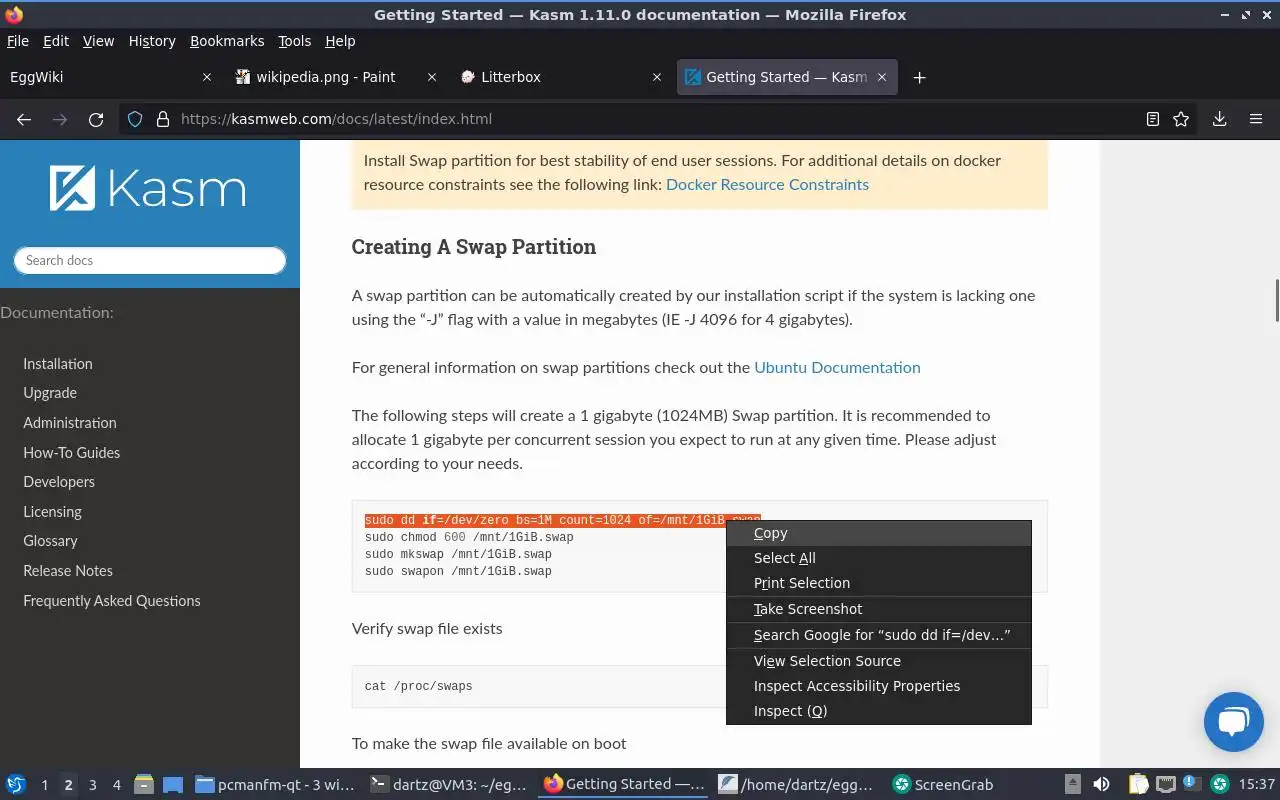The image size is (1280, 800).
Task: Open the chat bubble widget
Action: coord(1234,721)
